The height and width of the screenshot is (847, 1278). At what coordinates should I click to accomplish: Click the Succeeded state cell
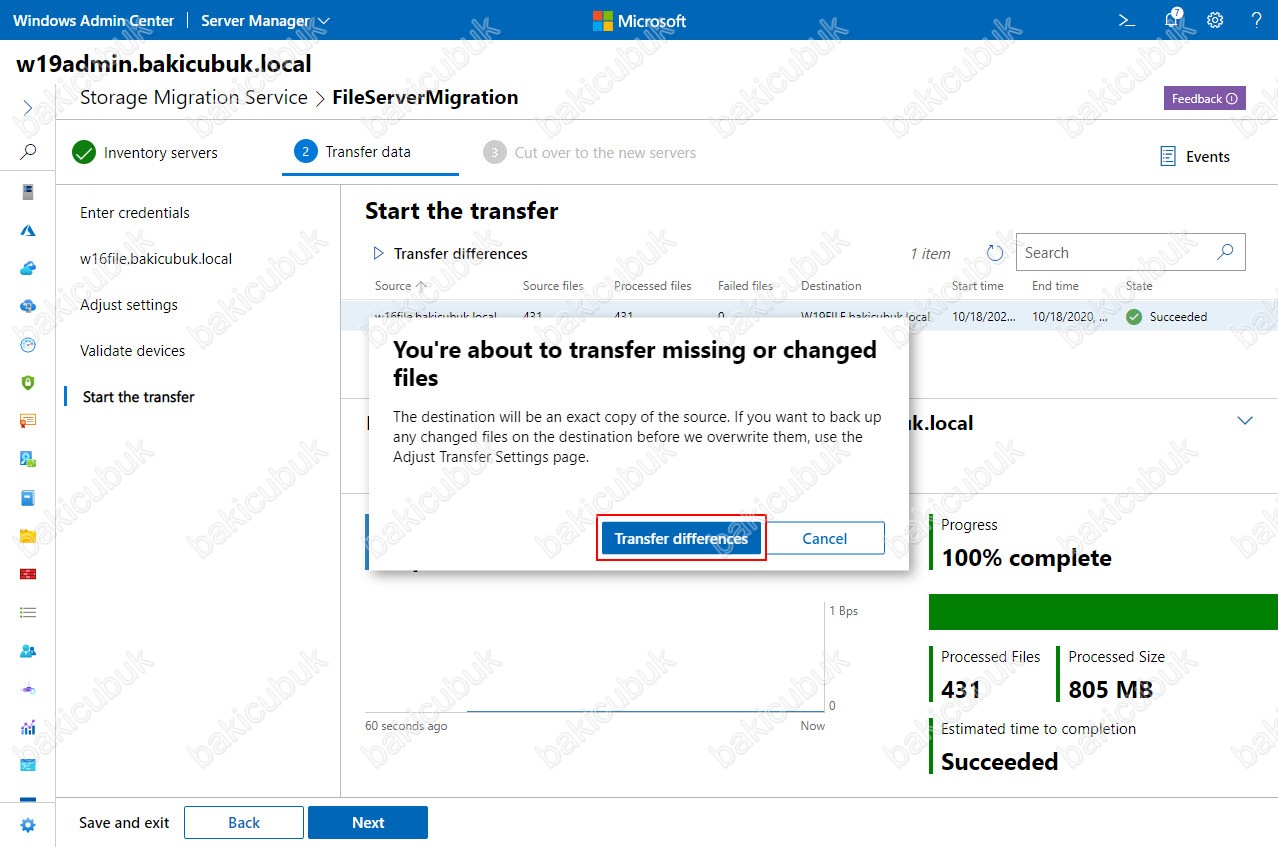point(1167,317)
